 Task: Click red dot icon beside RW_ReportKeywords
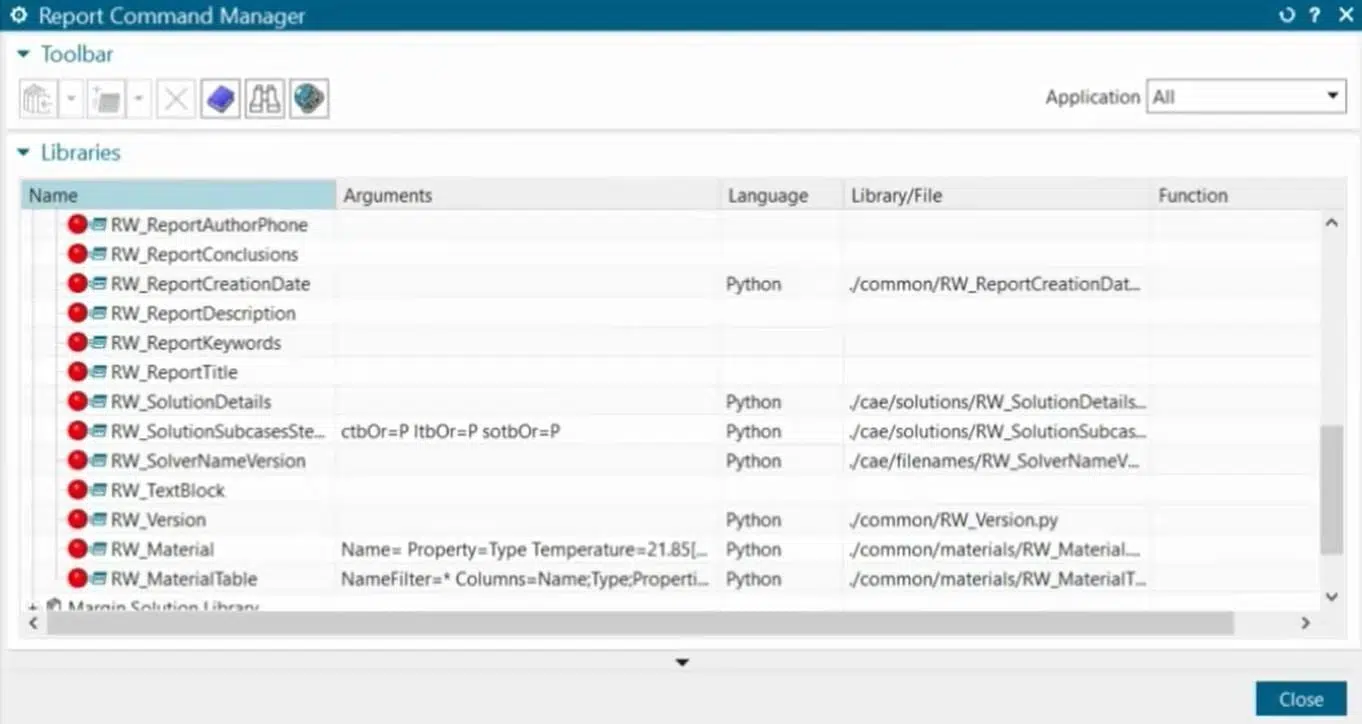pyautogui.click(x=77, y=343)
